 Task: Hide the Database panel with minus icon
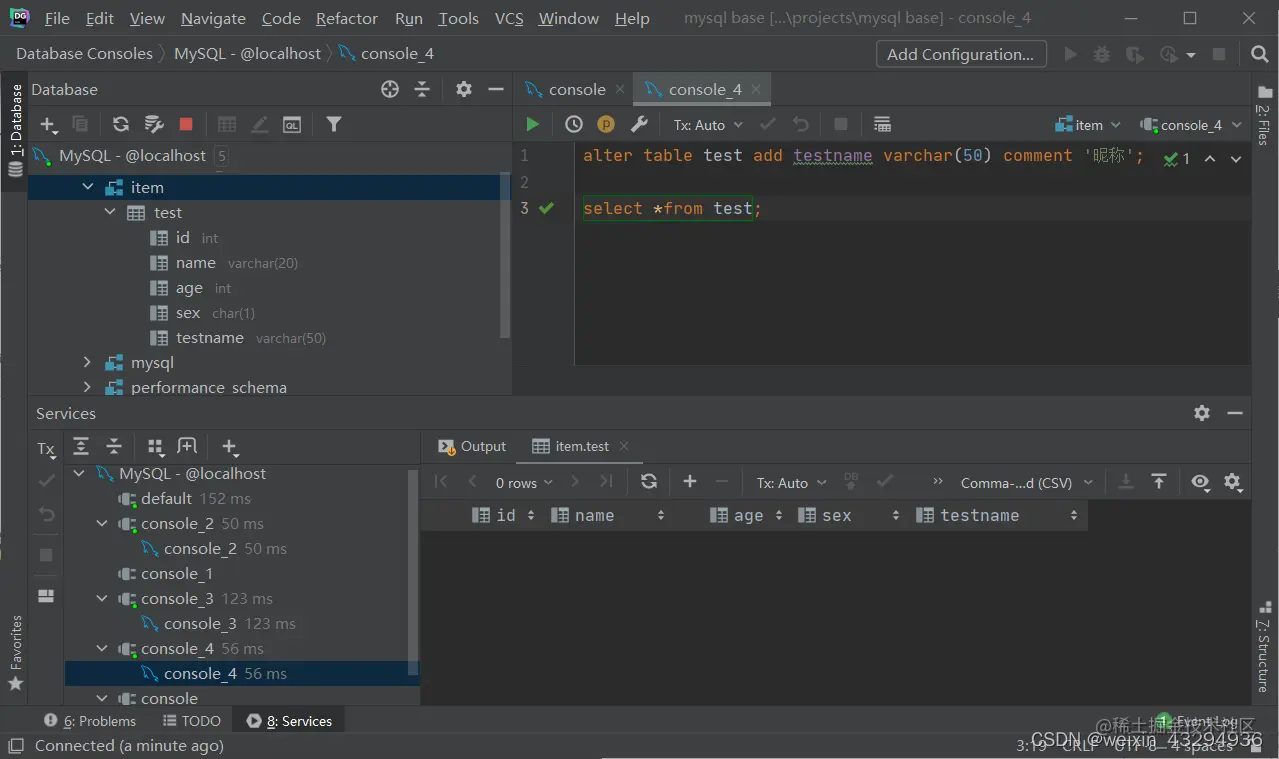pyautogui.click(x=495, y=89)
